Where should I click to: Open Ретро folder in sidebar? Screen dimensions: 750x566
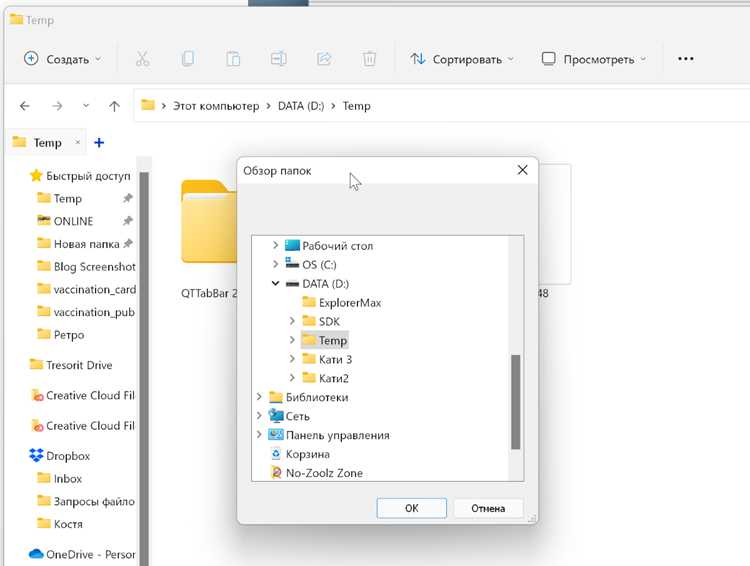pyautogui.click(x=60, y=335)
